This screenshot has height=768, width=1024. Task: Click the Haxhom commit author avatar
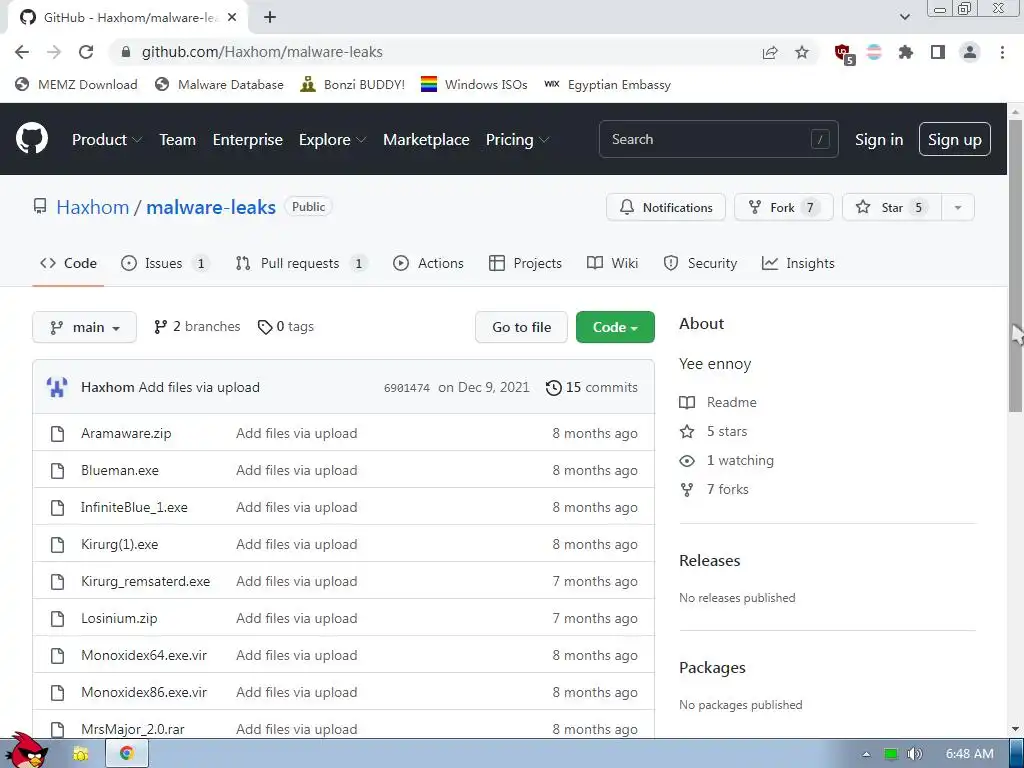[x=57, y=387]
